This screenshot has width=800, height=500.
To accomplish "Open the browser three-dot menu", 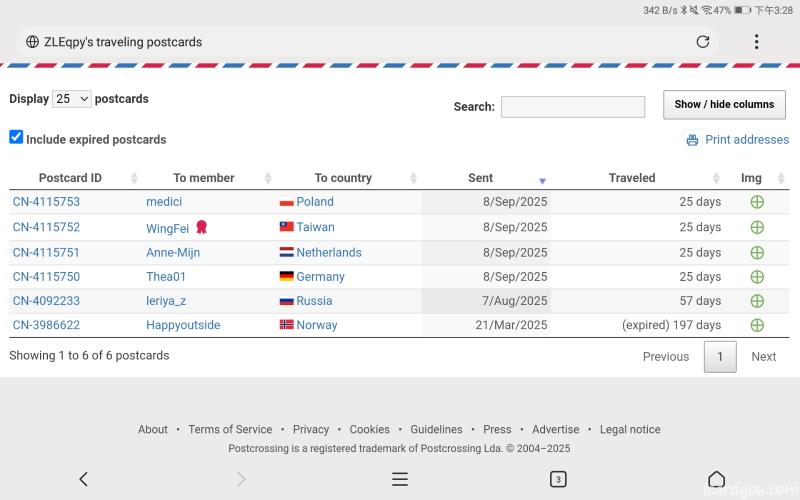I will click(x=756, y=42).
